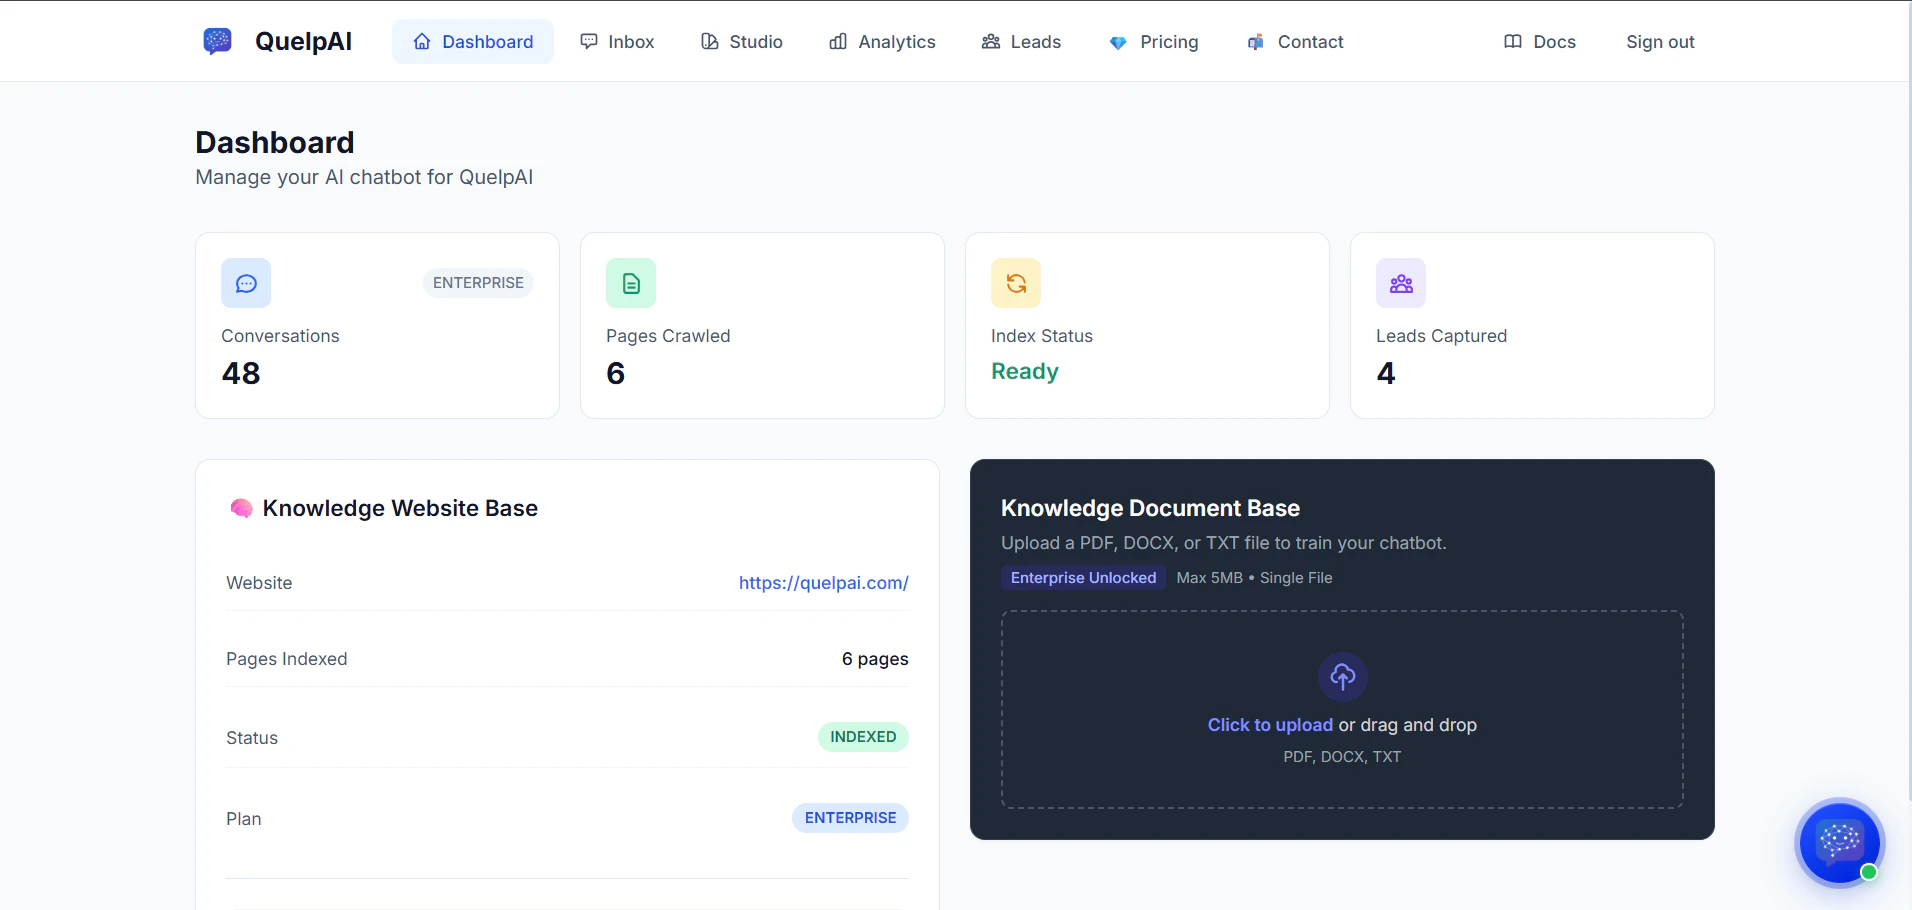Click the Inbox message icon

(x=589, y=42)
